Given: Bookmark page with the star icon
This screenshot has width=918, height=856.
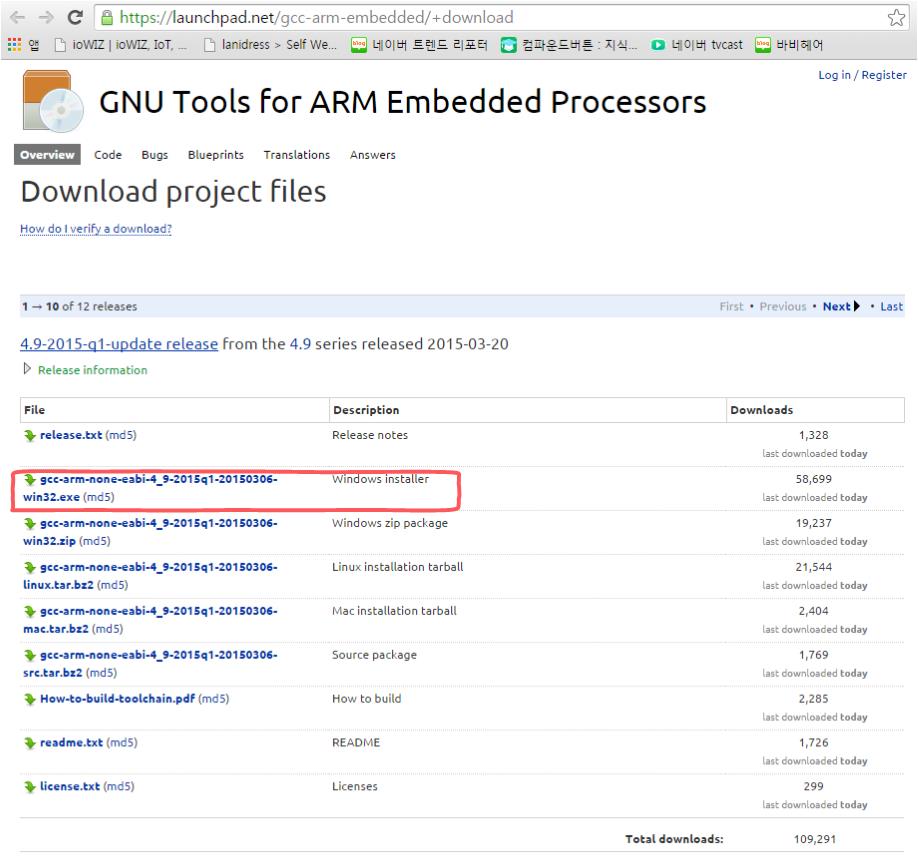Looking at the screenshot, I should 896,18.
